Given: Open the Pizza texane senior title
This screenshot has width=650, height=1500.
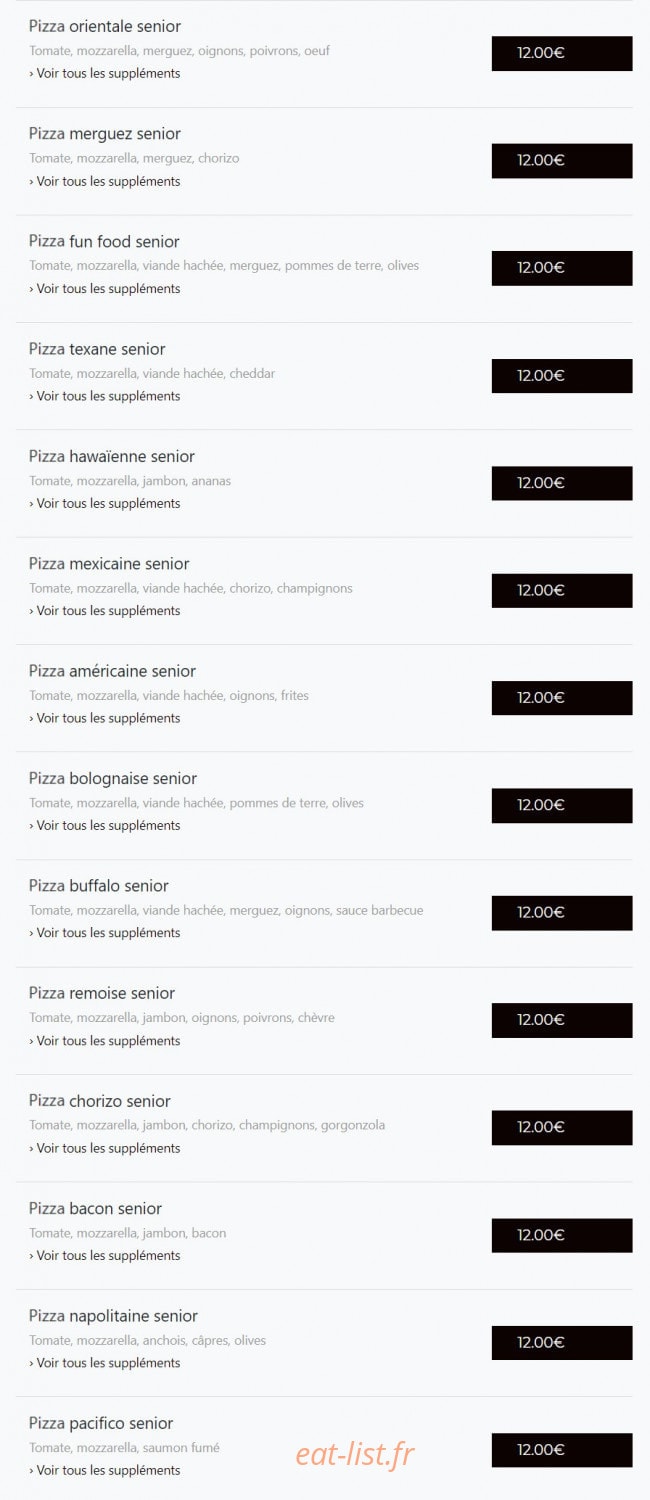Looking at the screenshot, I should tap(97, 349).
